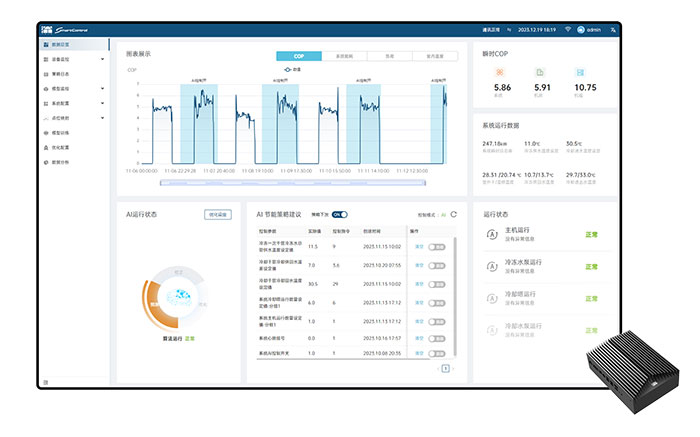Expand the fourth sidebar item's dropdown arrow

[x=102, y=89]
